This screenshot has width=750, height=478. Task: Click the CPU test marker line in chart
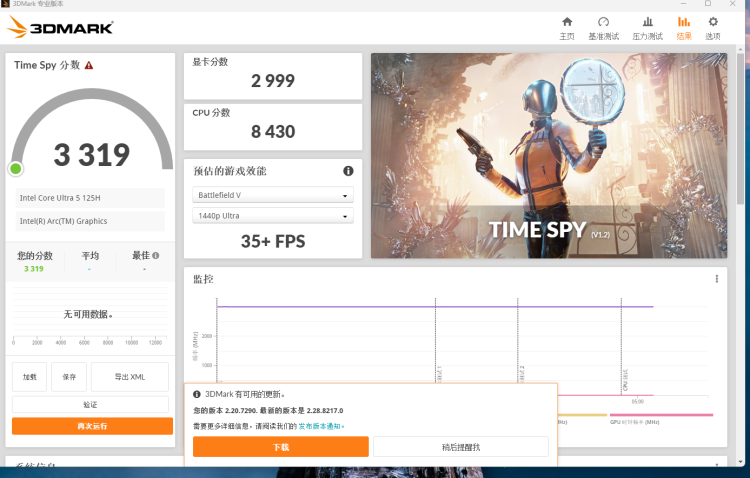[x=621, y=347]
